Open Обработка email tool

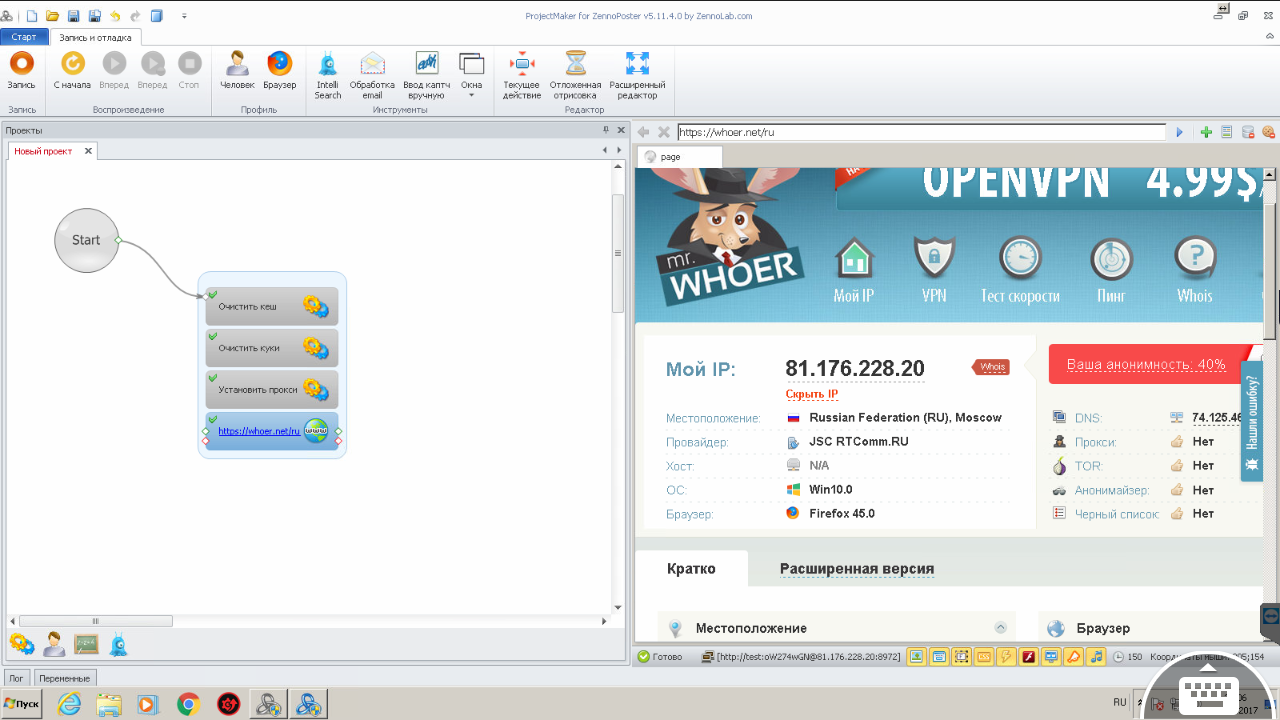[372, 76]
